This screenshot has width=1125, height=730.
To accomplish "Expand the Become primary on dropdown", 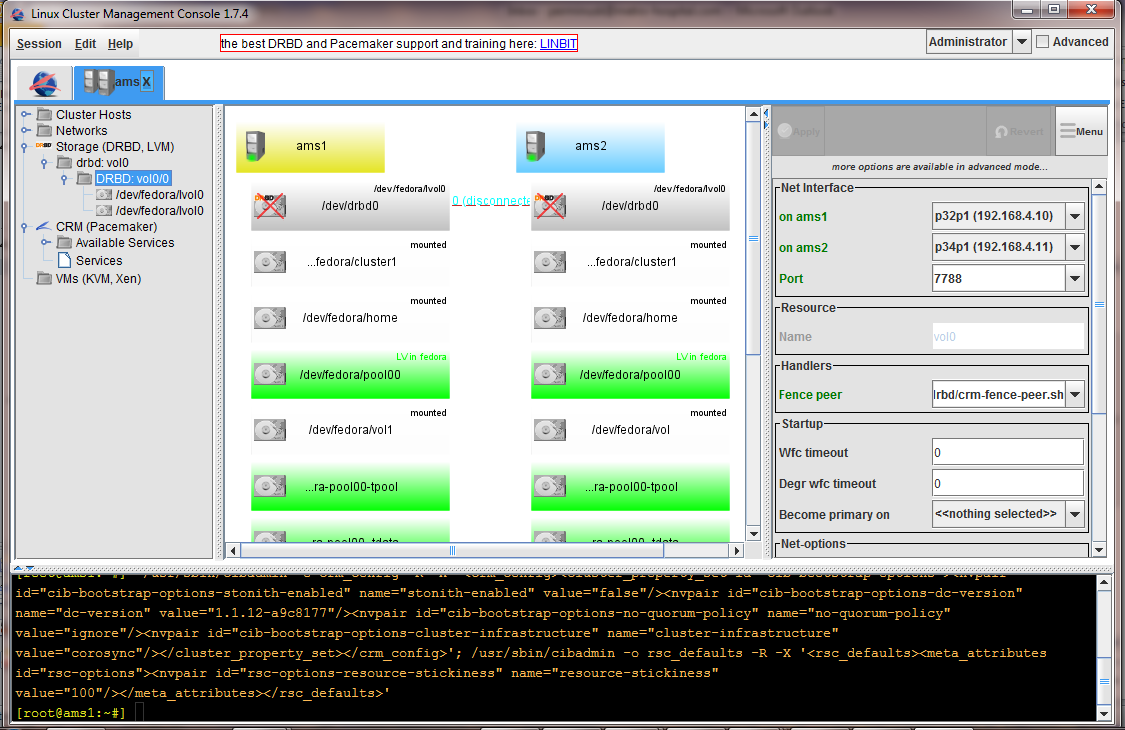I will pos(1075,514).
